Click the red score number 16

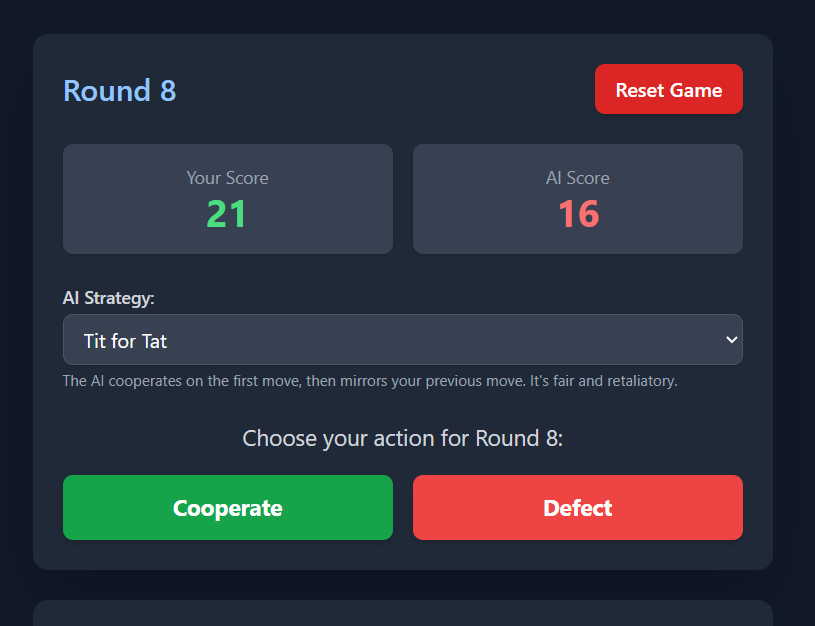coord(578,215)
